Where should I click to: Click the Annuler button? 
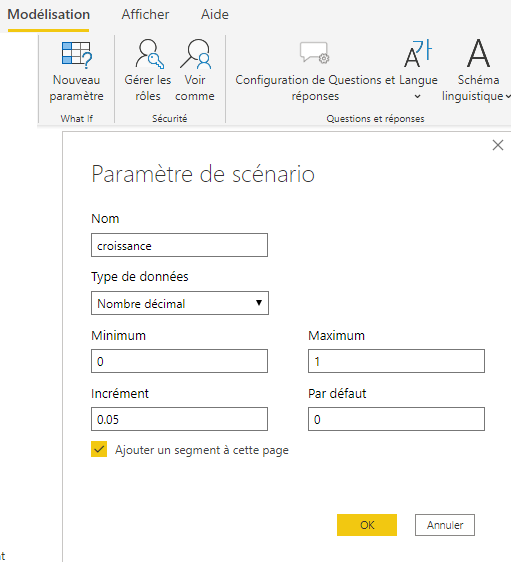tap(445, 525)
